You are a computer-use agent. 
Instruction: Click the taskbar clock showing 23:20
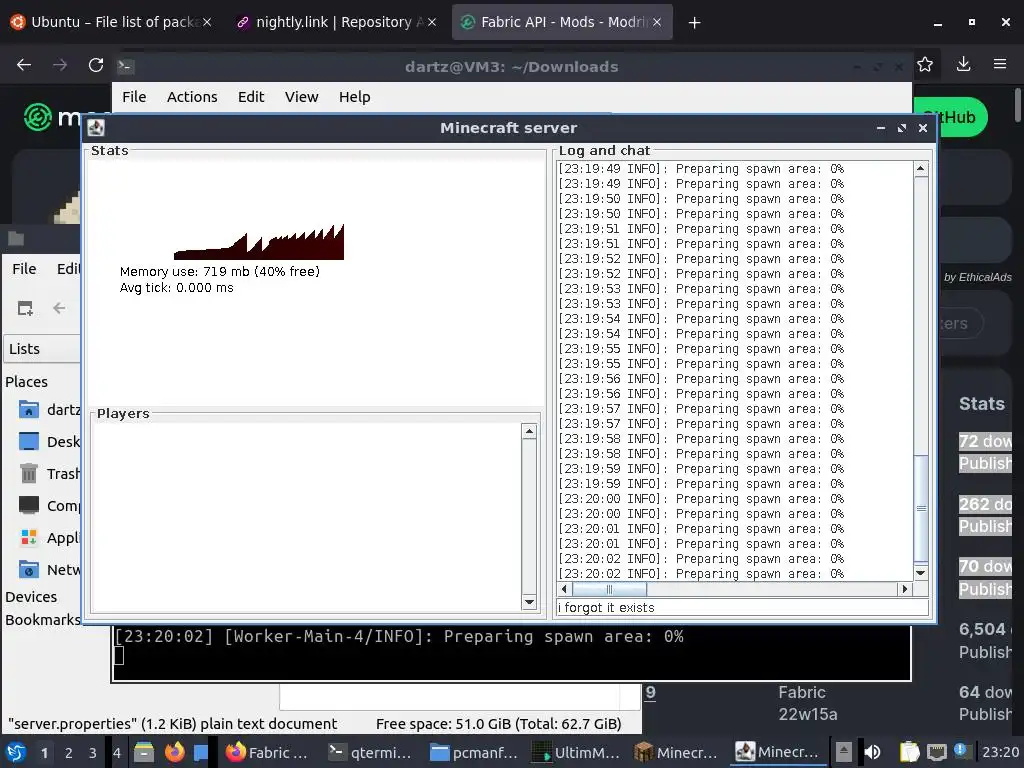[x=1000, y=752]
